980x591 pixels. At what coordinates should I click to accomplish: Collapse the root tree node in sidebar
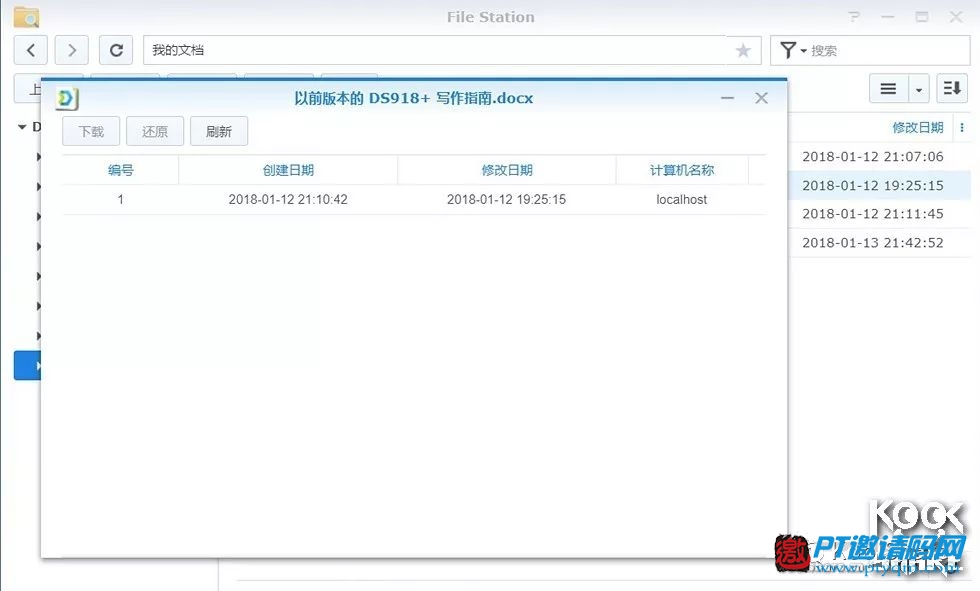pos(22,127)
